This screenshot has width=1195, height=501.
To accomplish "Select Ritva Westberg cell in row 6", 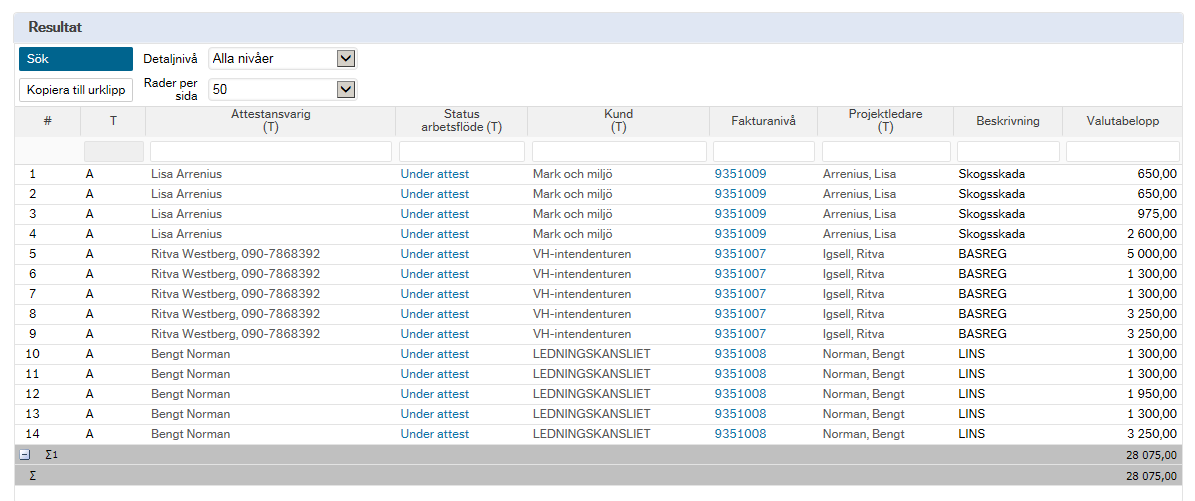I will 235,274.
